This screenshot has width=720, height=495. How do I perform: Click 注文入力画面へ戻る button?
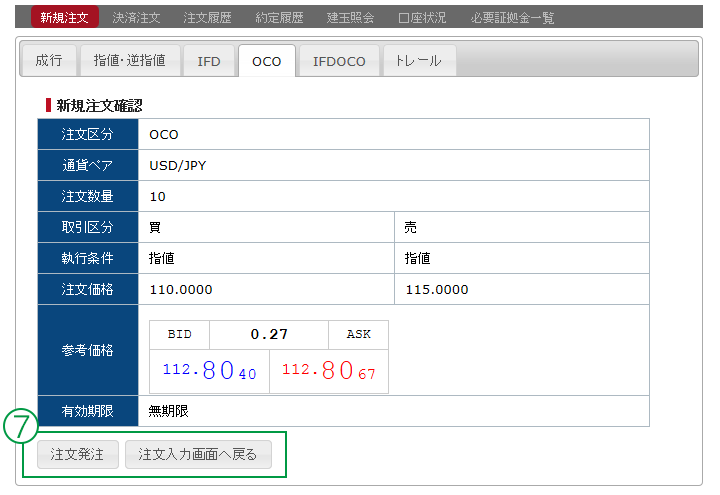click(x=198, y=454)
